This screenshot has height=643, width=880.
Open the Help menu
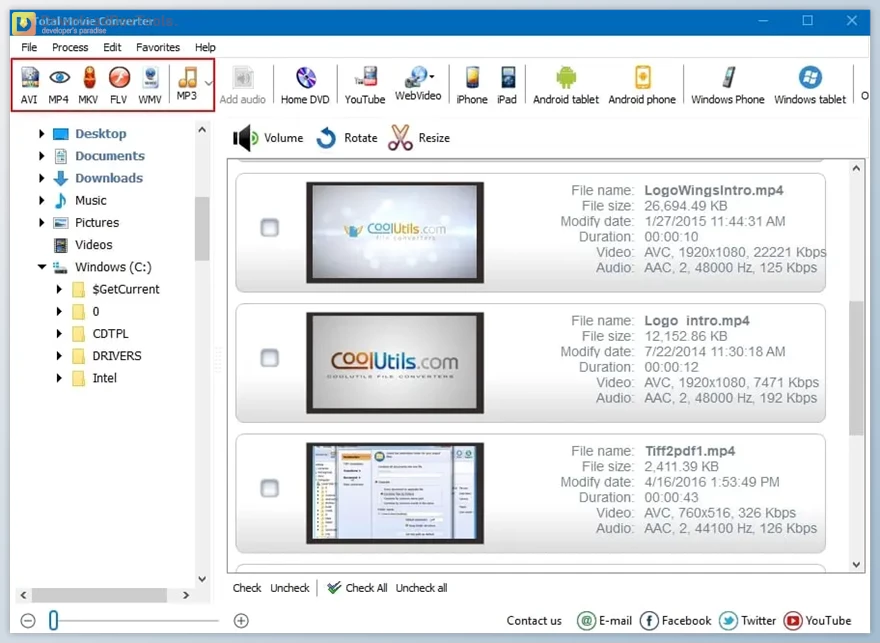[205, 47]
